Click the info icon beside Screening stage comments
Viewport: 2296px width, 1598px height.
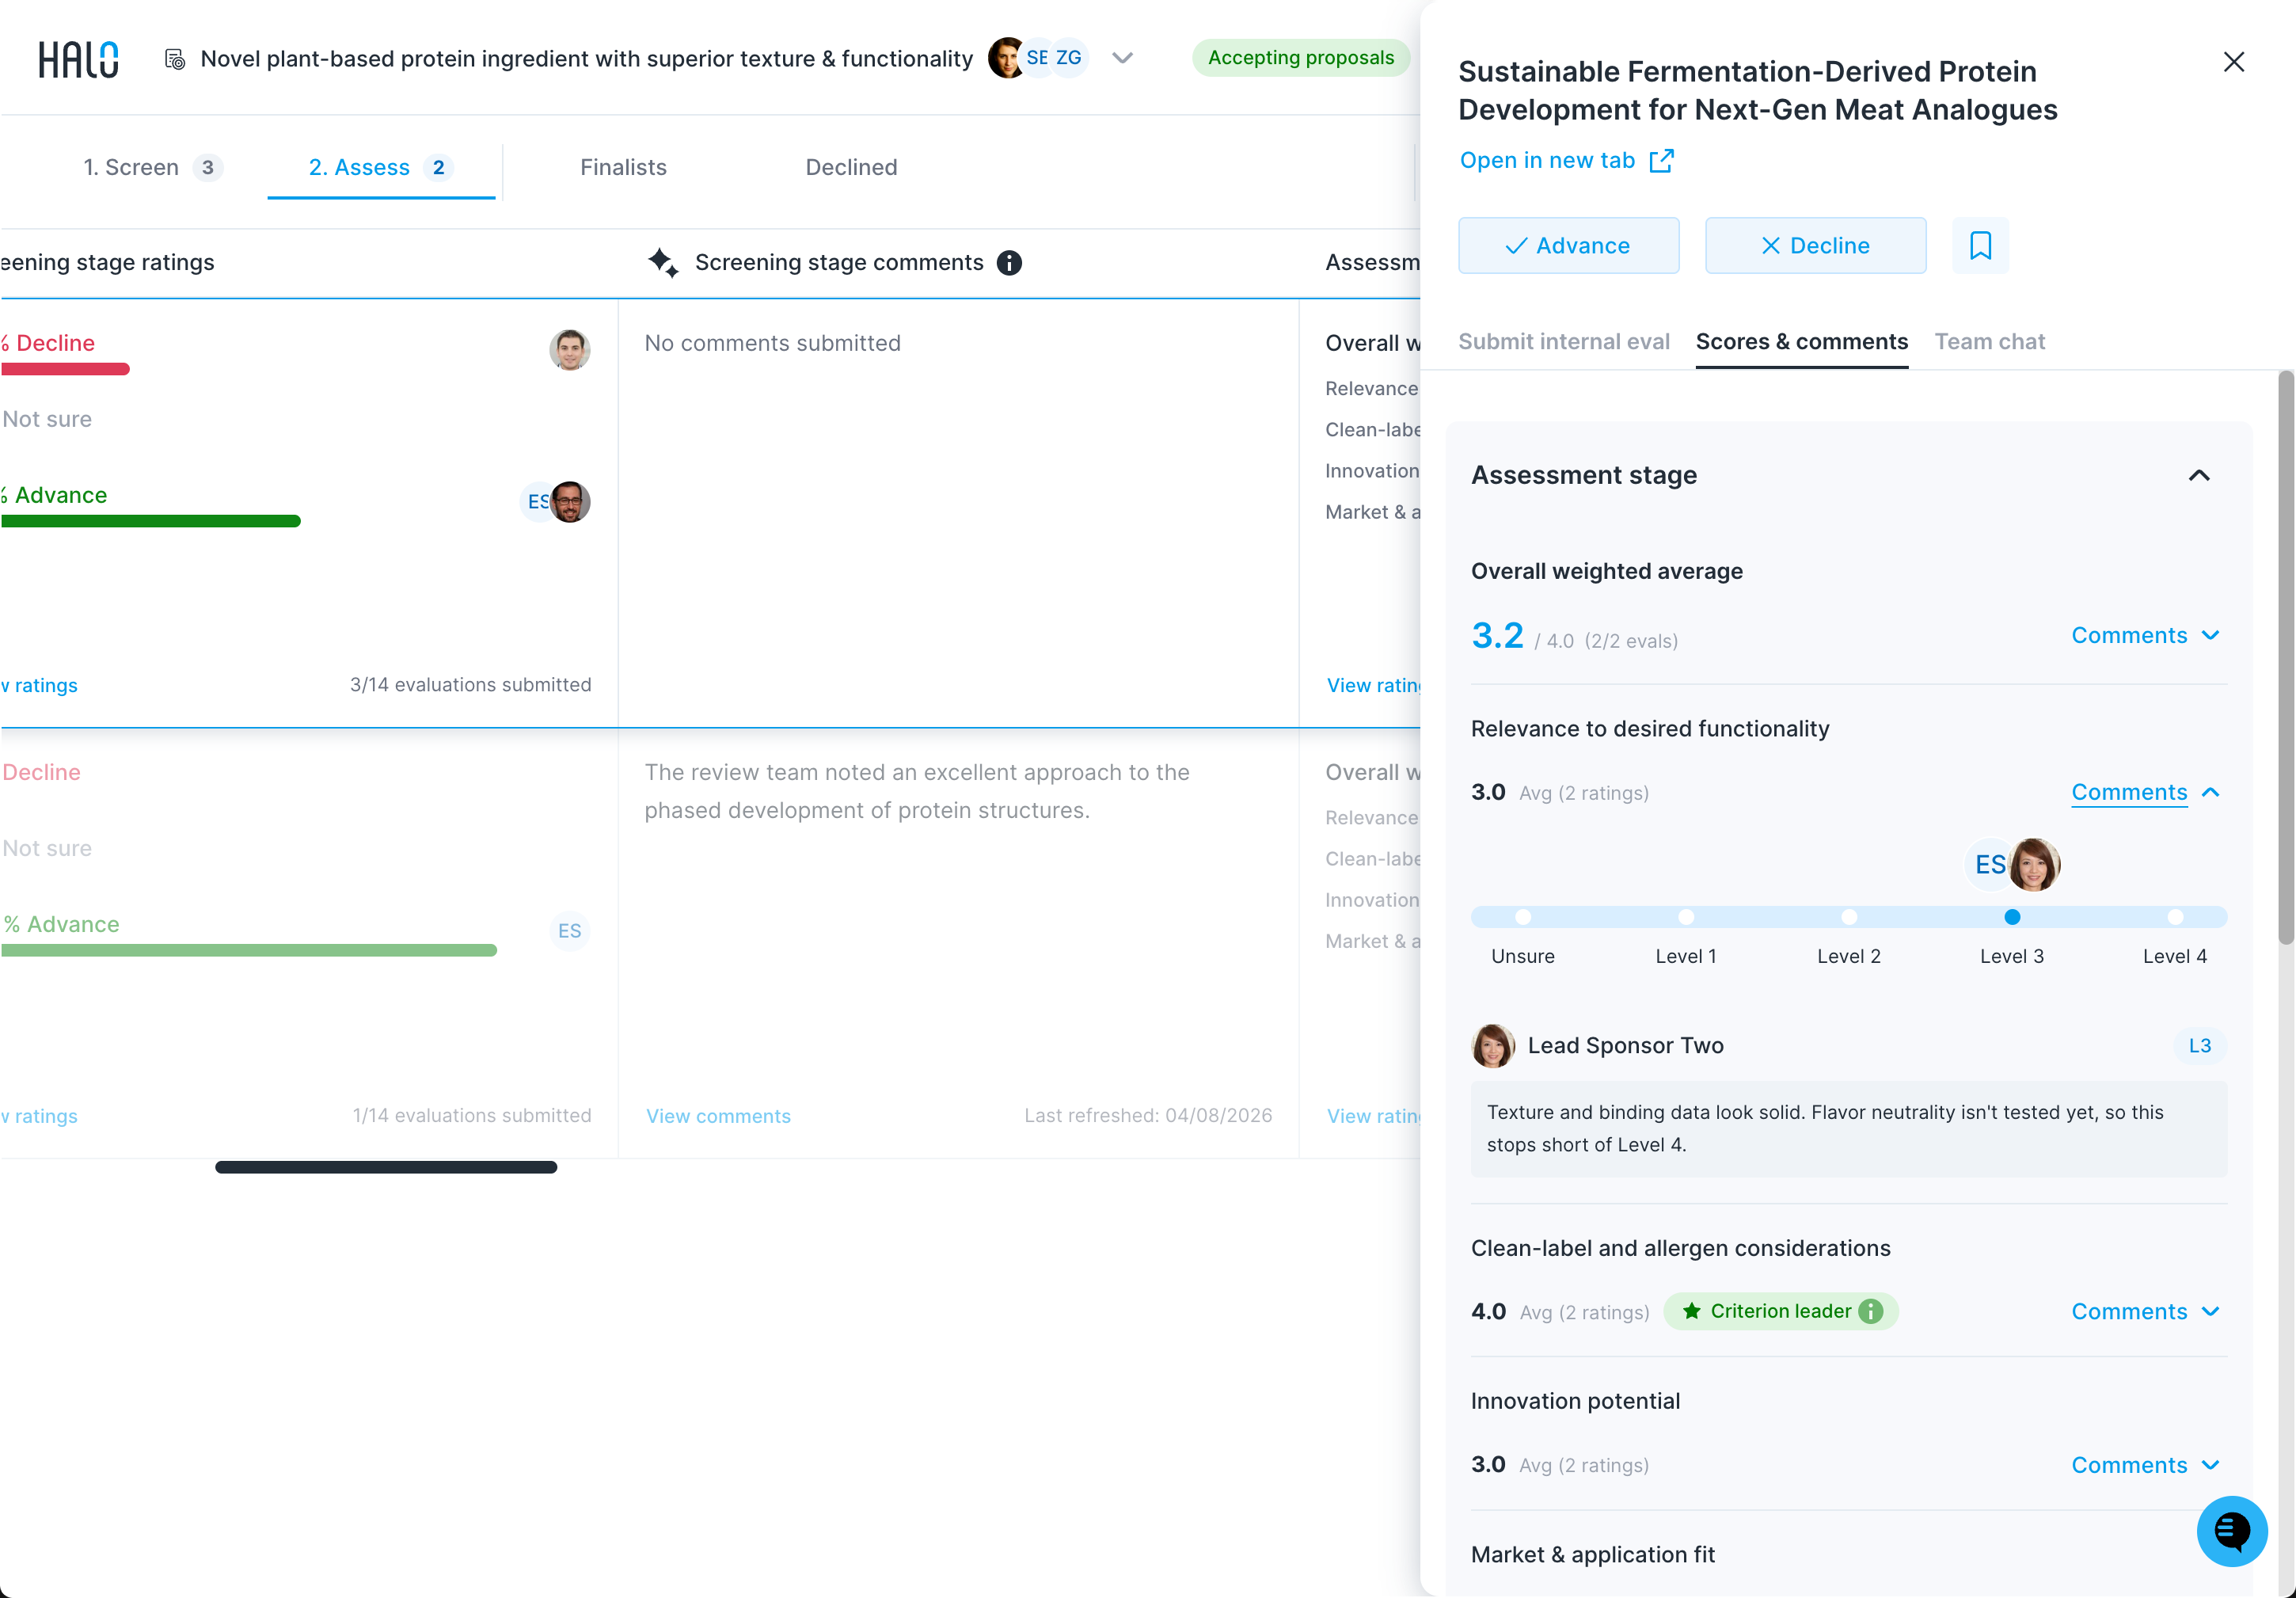1009,263
